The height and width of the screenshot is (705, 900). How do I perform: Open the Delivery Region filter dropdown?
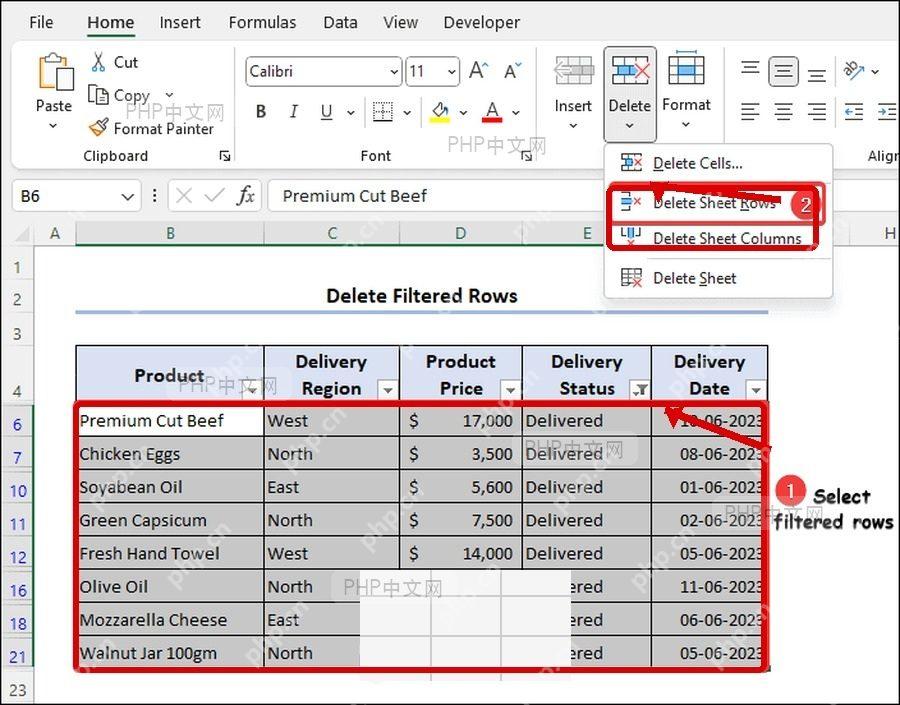(388, 390)
